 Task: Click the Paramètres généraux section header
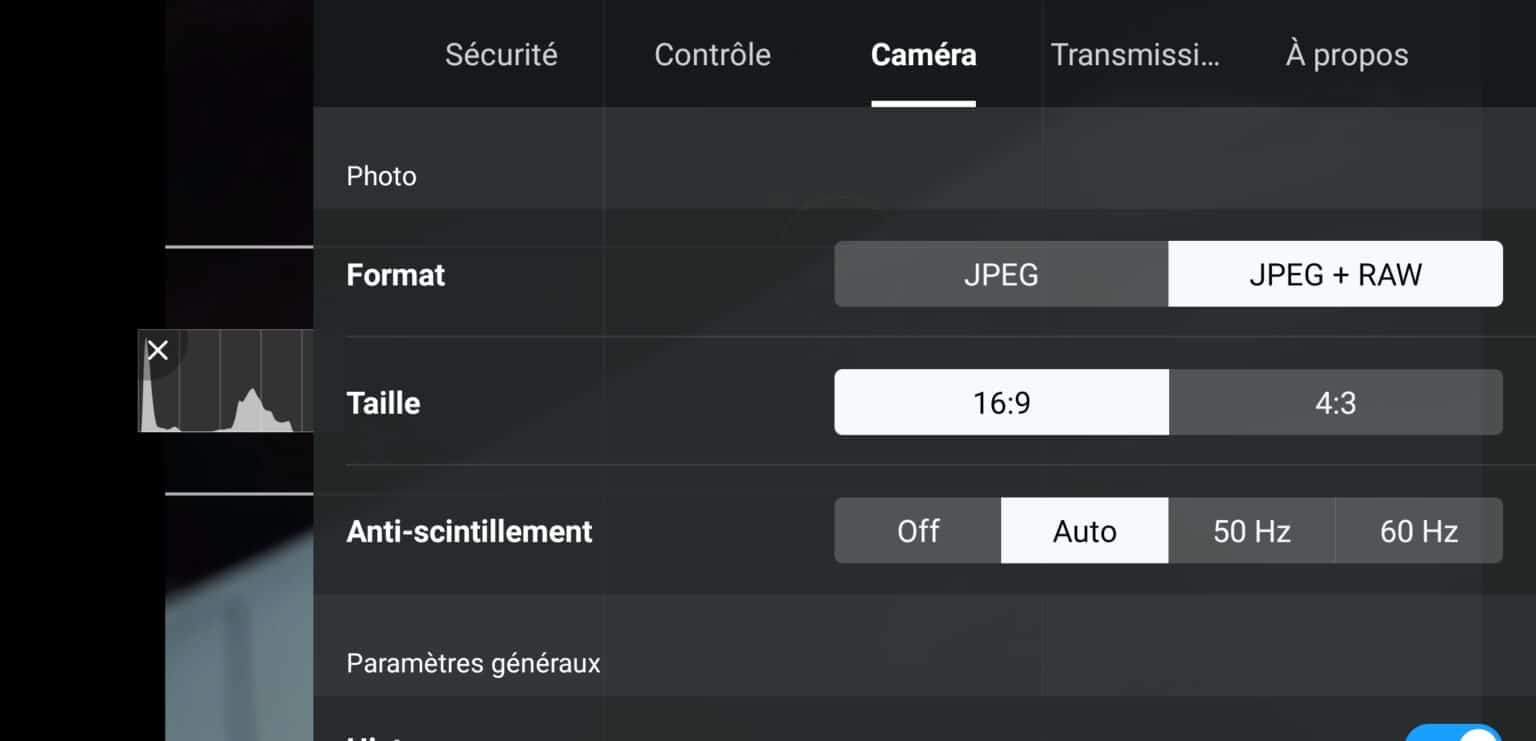473,663
